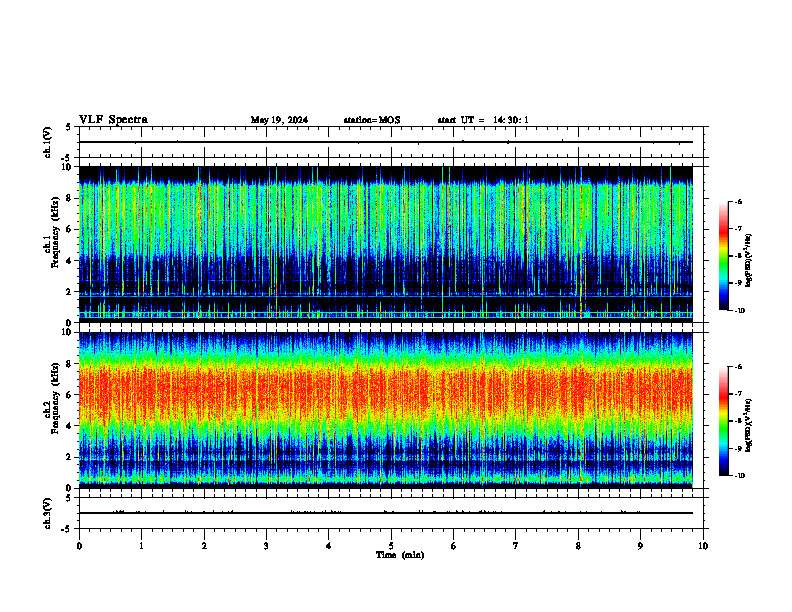This screenshot has height=612, width=792.
Task: Click the "ch.3(V)" waveform axis label
Action: point(48,513)
